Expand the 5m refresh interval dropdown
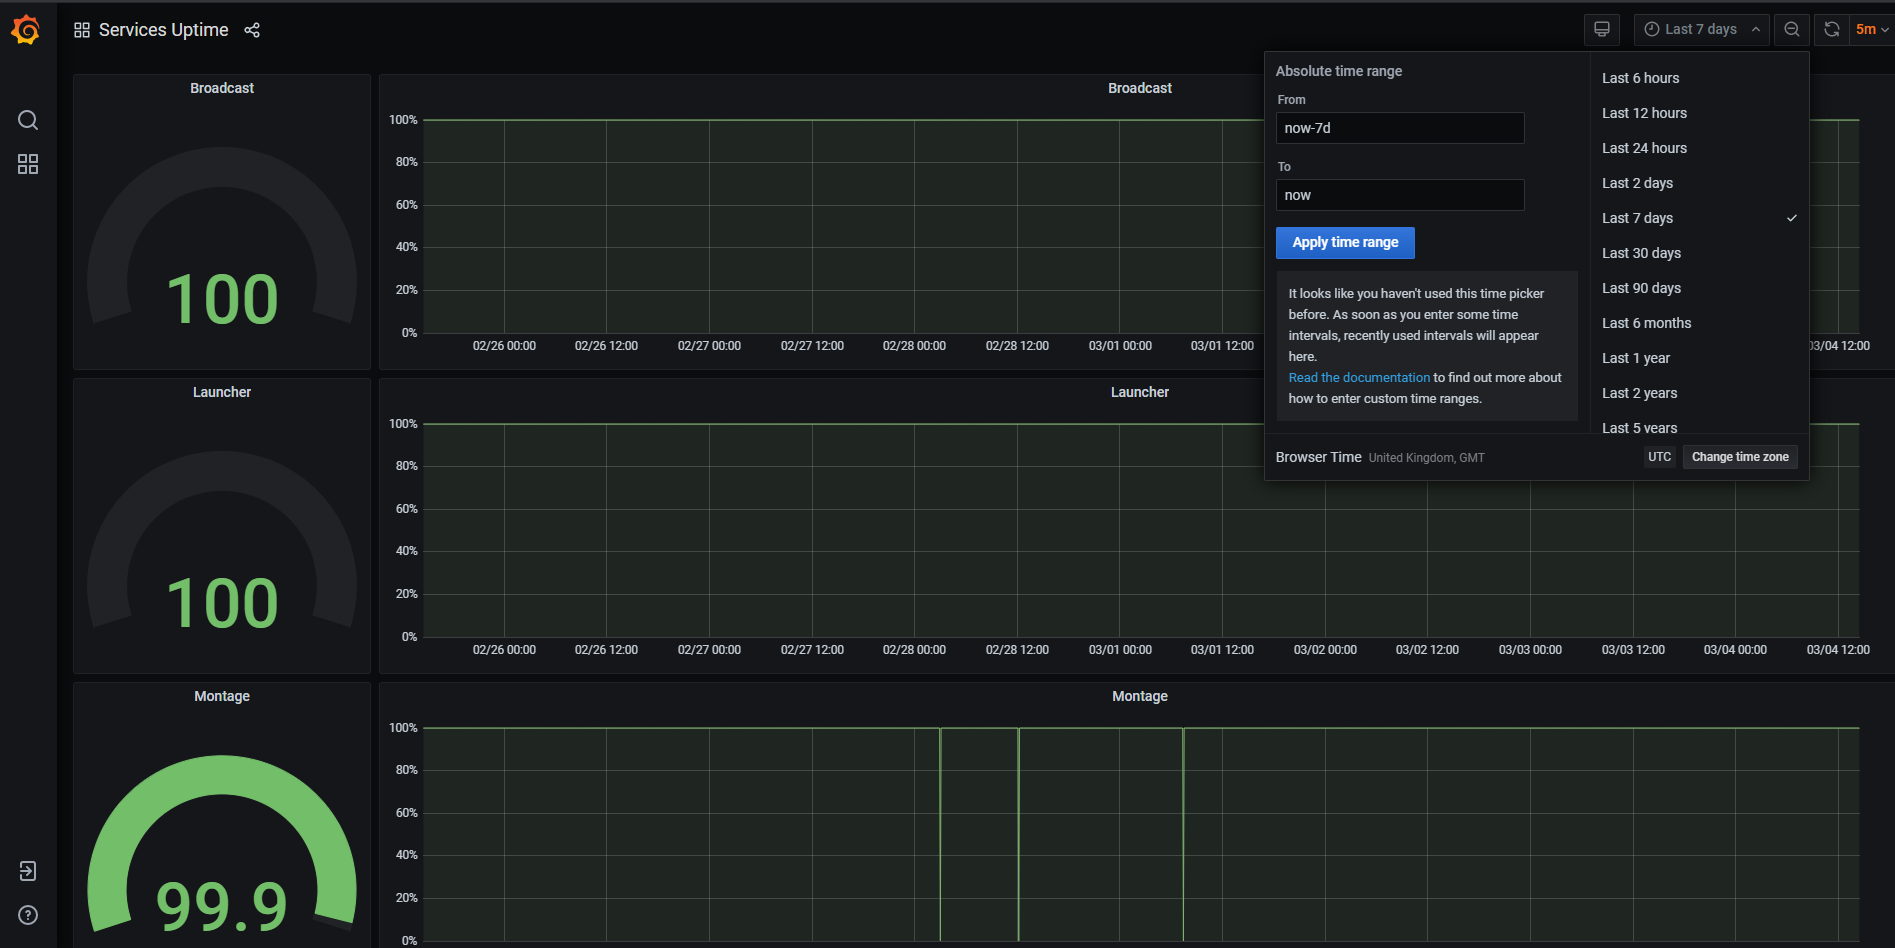Viewport: 1895px width, 948px height. (x=1872, y=30)
